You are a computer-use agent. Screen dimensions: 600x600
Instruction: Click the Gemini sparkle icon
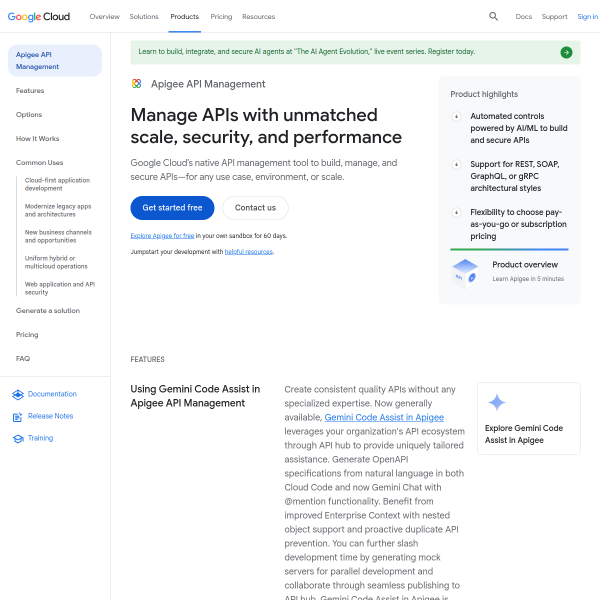point(497,403)
